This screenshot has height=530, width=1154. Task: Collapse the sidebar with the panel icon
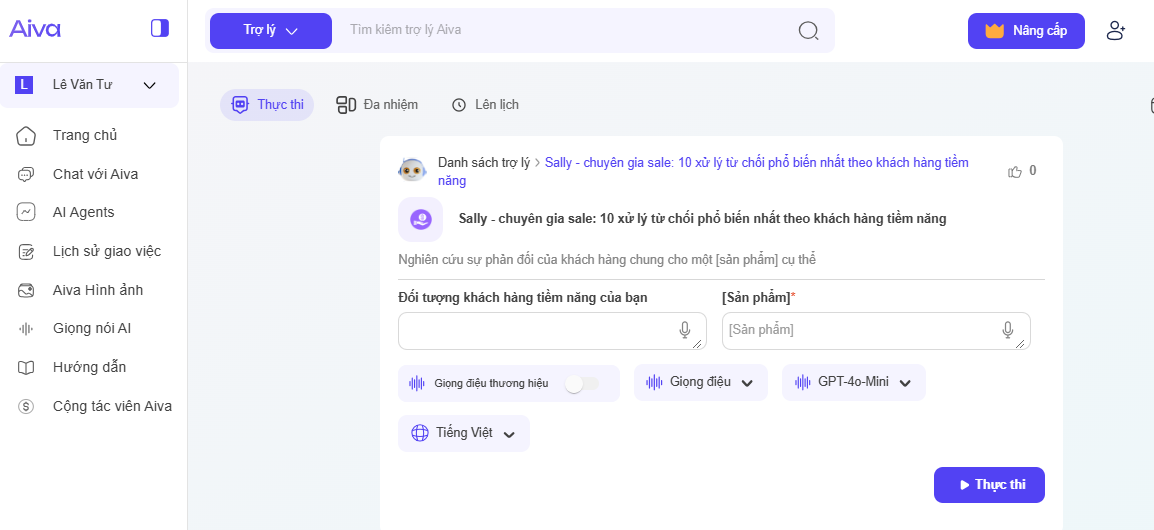tap(160, 28)
